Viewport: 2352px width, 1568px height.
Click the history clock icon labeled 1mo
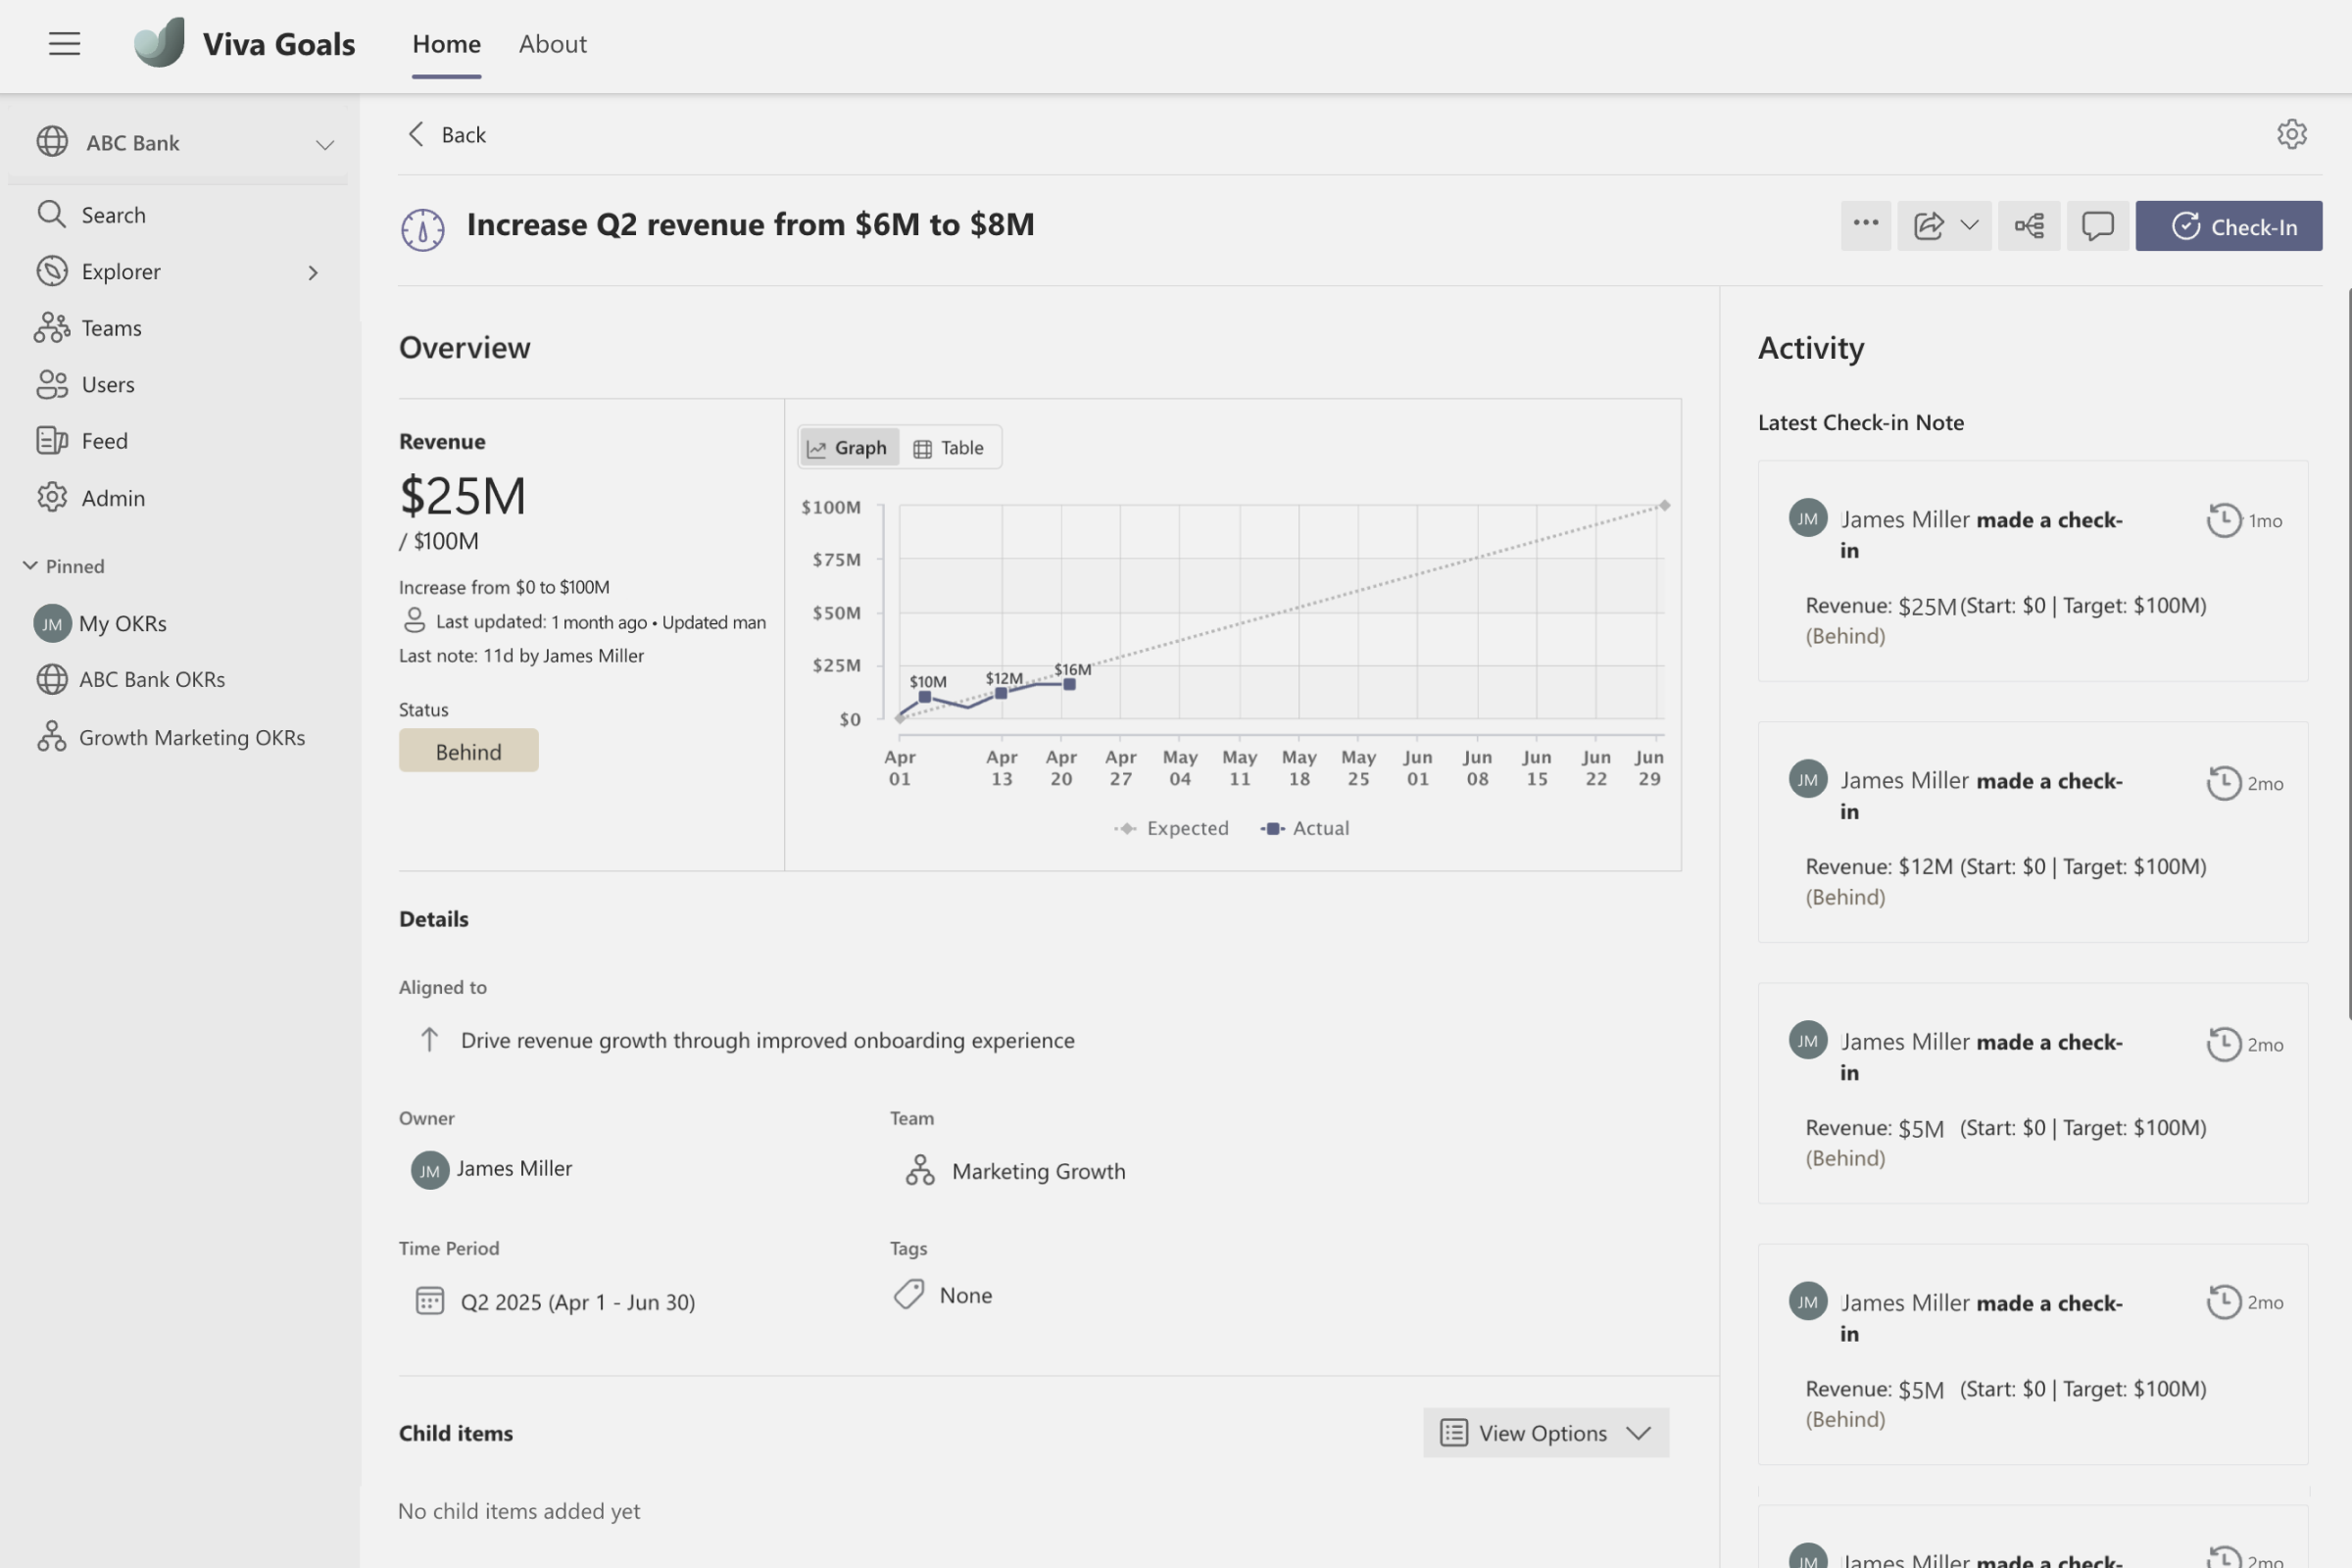pos(2223,520)
